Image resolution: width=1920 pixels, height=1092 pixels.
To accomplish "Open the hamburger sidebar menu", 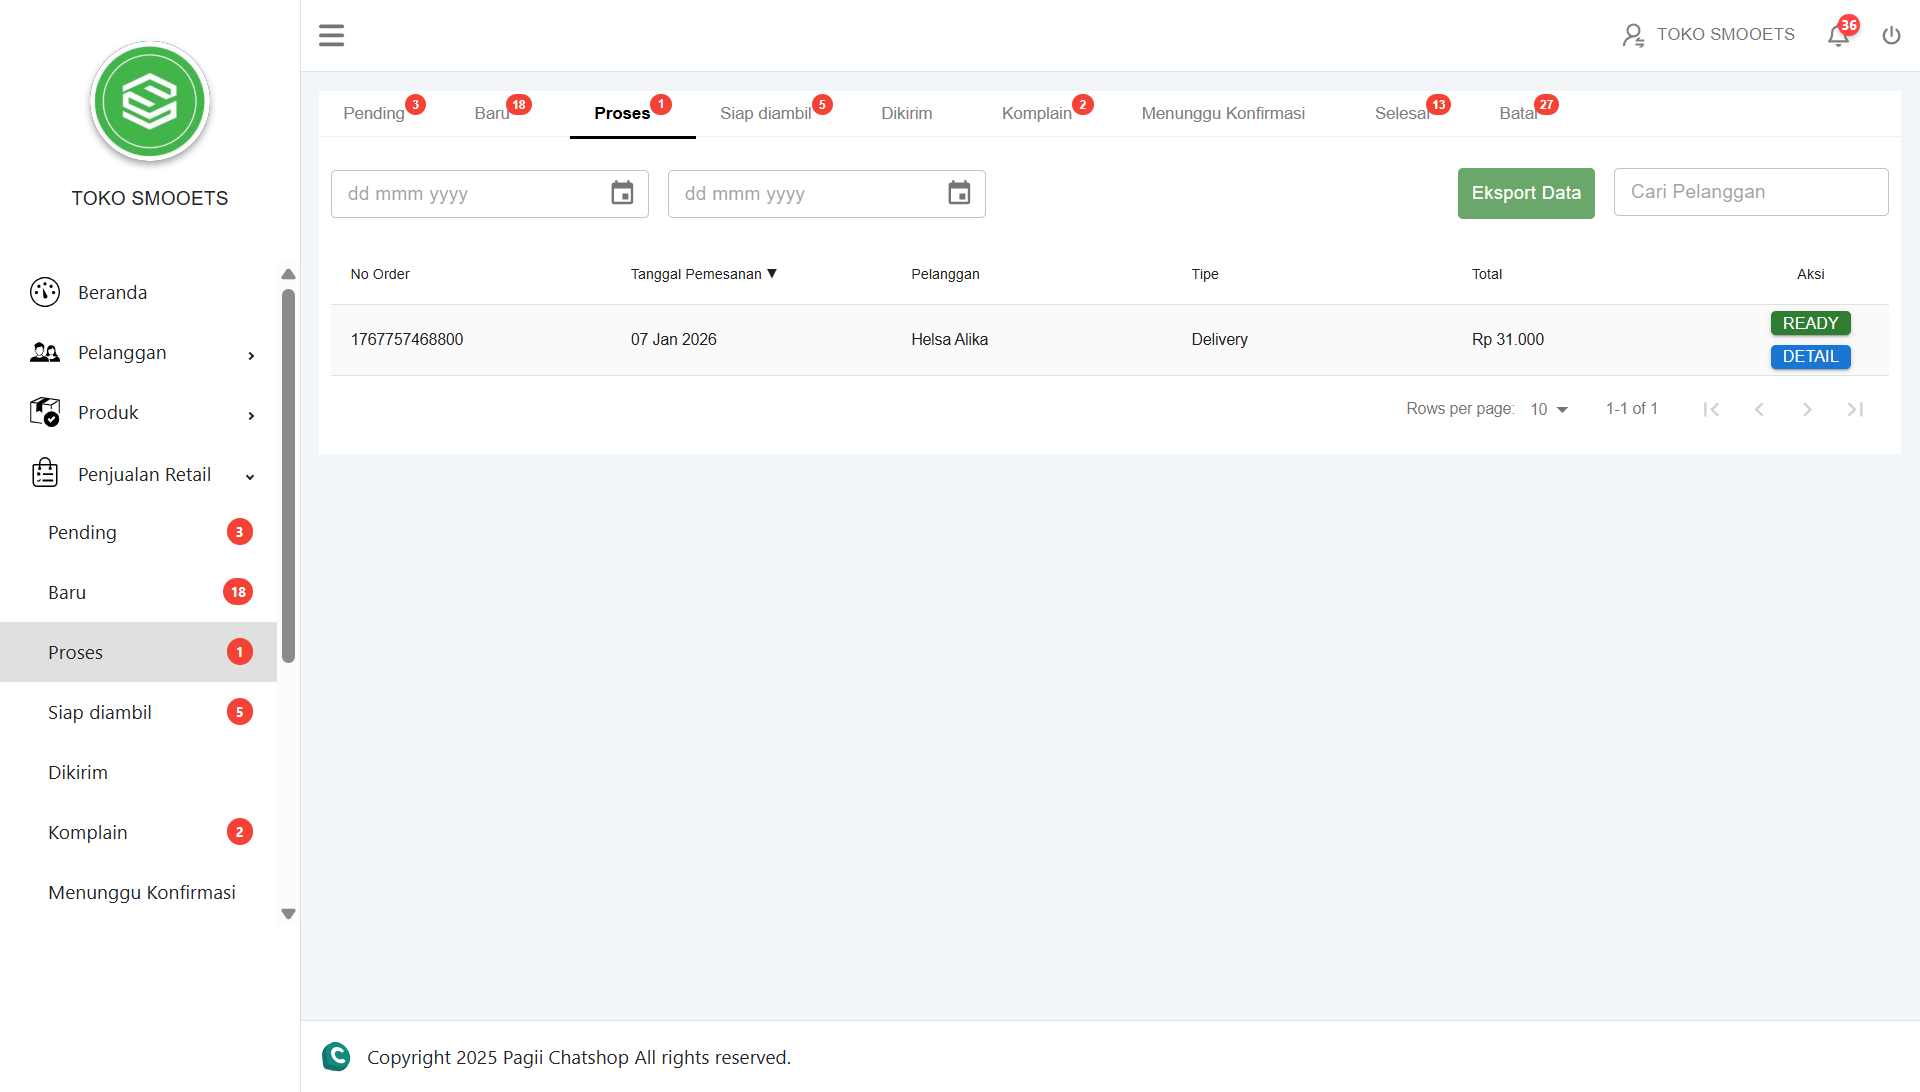I will (331, 36).
